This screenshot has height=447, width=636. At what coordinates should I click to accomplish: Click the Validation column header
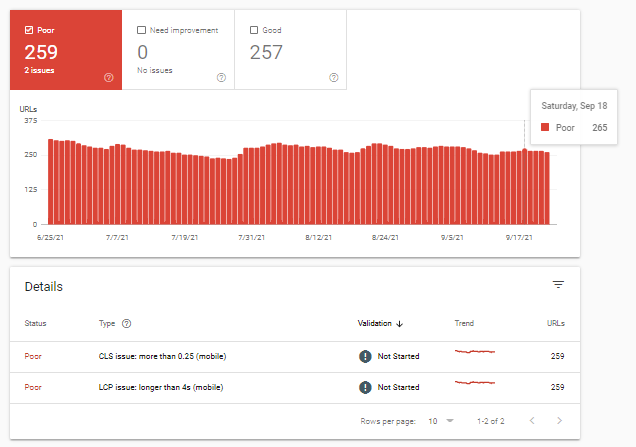375,323
